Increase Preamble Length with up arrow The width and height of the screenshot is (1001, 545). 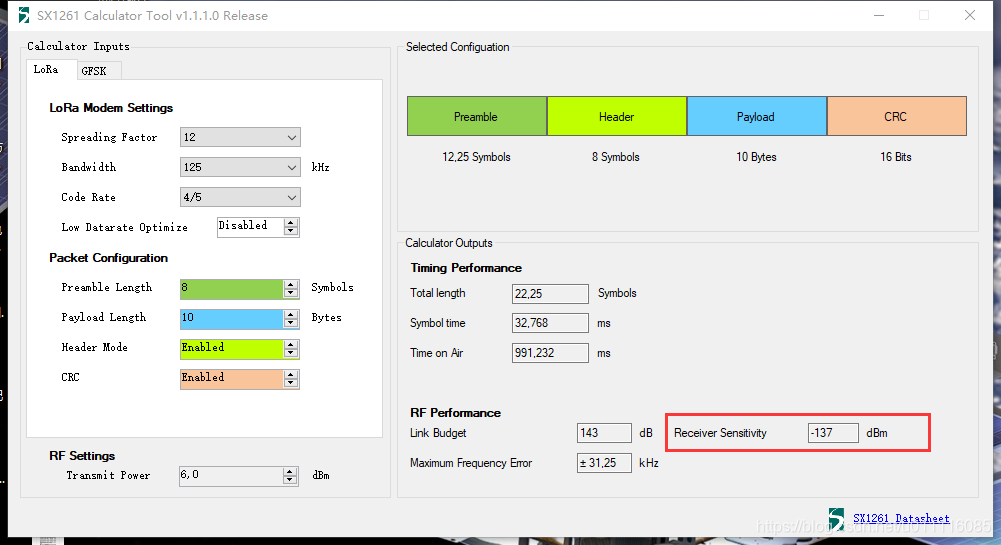click(291, 285)
